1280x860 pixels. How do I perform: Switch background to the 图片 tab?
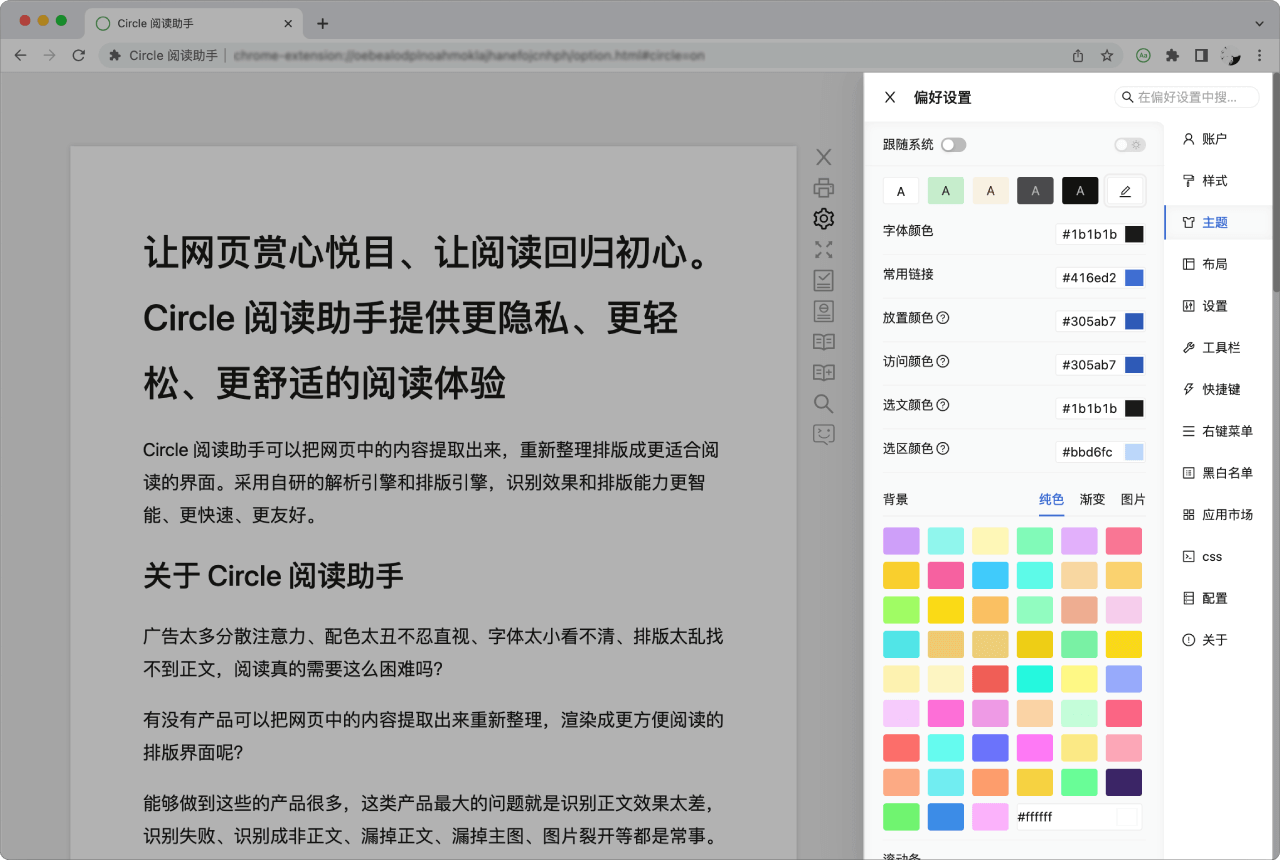[1133, 500]
